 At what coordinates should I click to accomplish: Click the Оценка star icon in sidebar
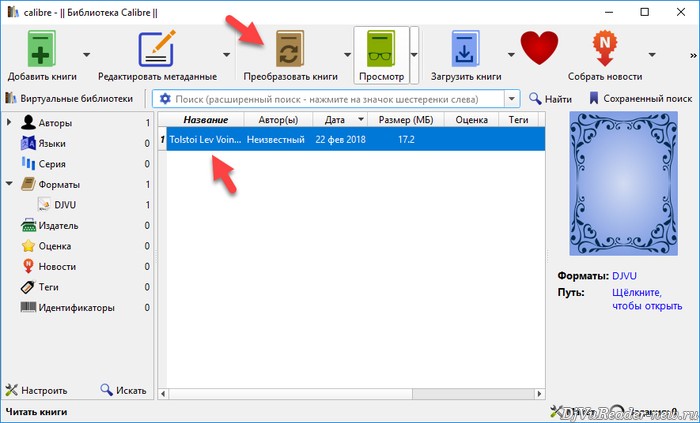click(x=28, y=246)
